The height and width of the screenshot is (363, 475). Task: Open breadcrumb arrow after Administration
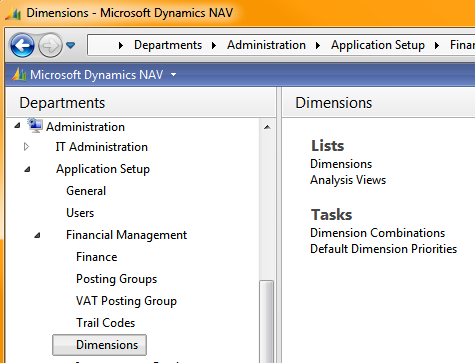click(x=318, y=45)
